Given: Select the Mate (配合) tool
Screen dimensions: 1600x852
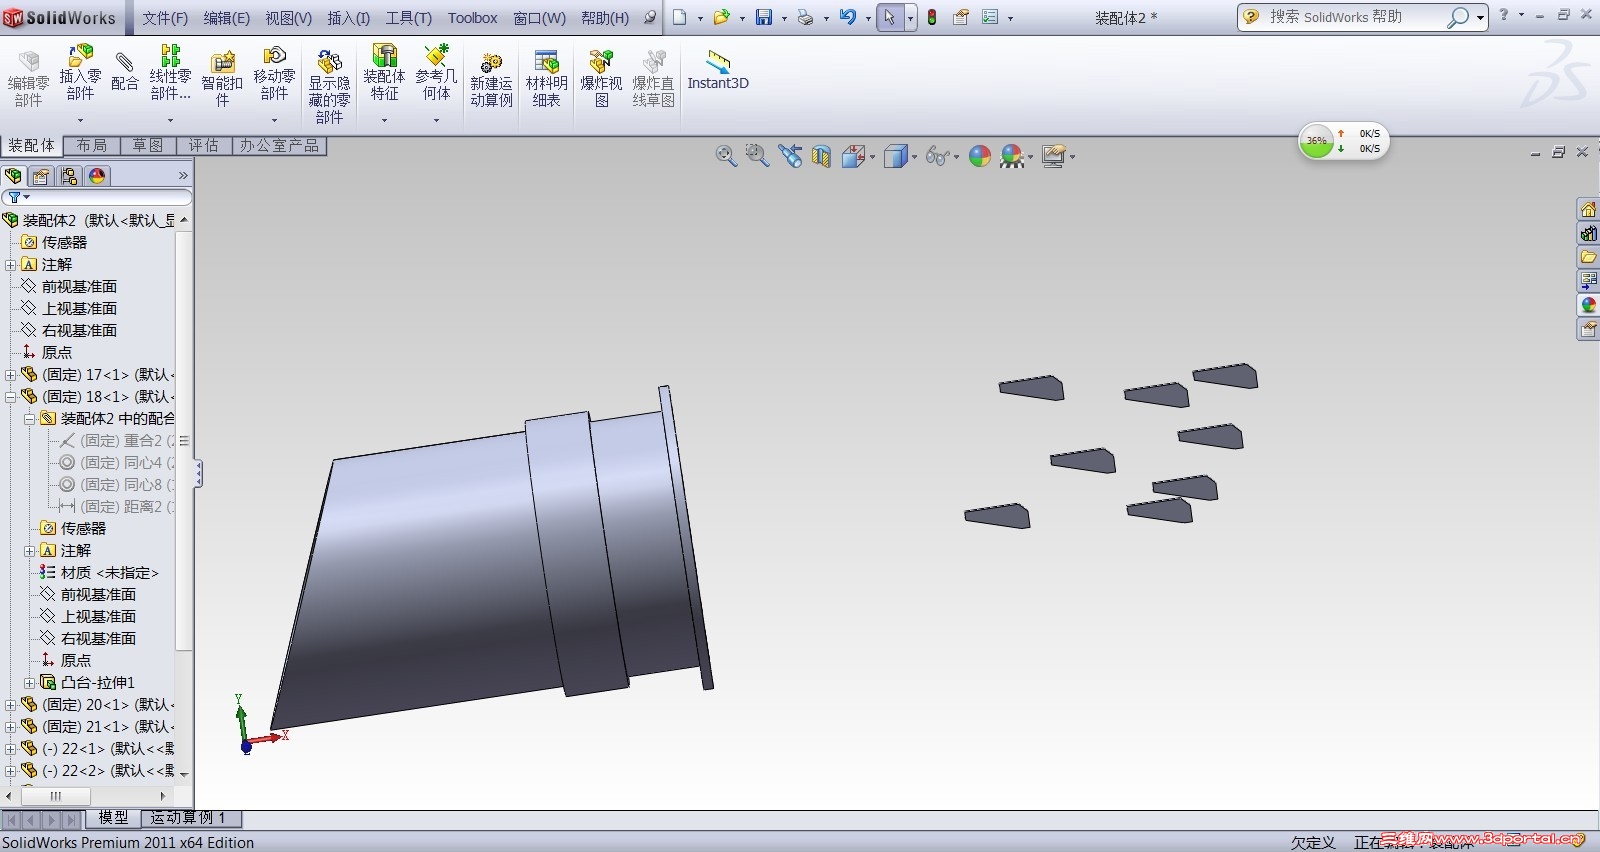Looking at the screenshot, I should click(125, 72).
